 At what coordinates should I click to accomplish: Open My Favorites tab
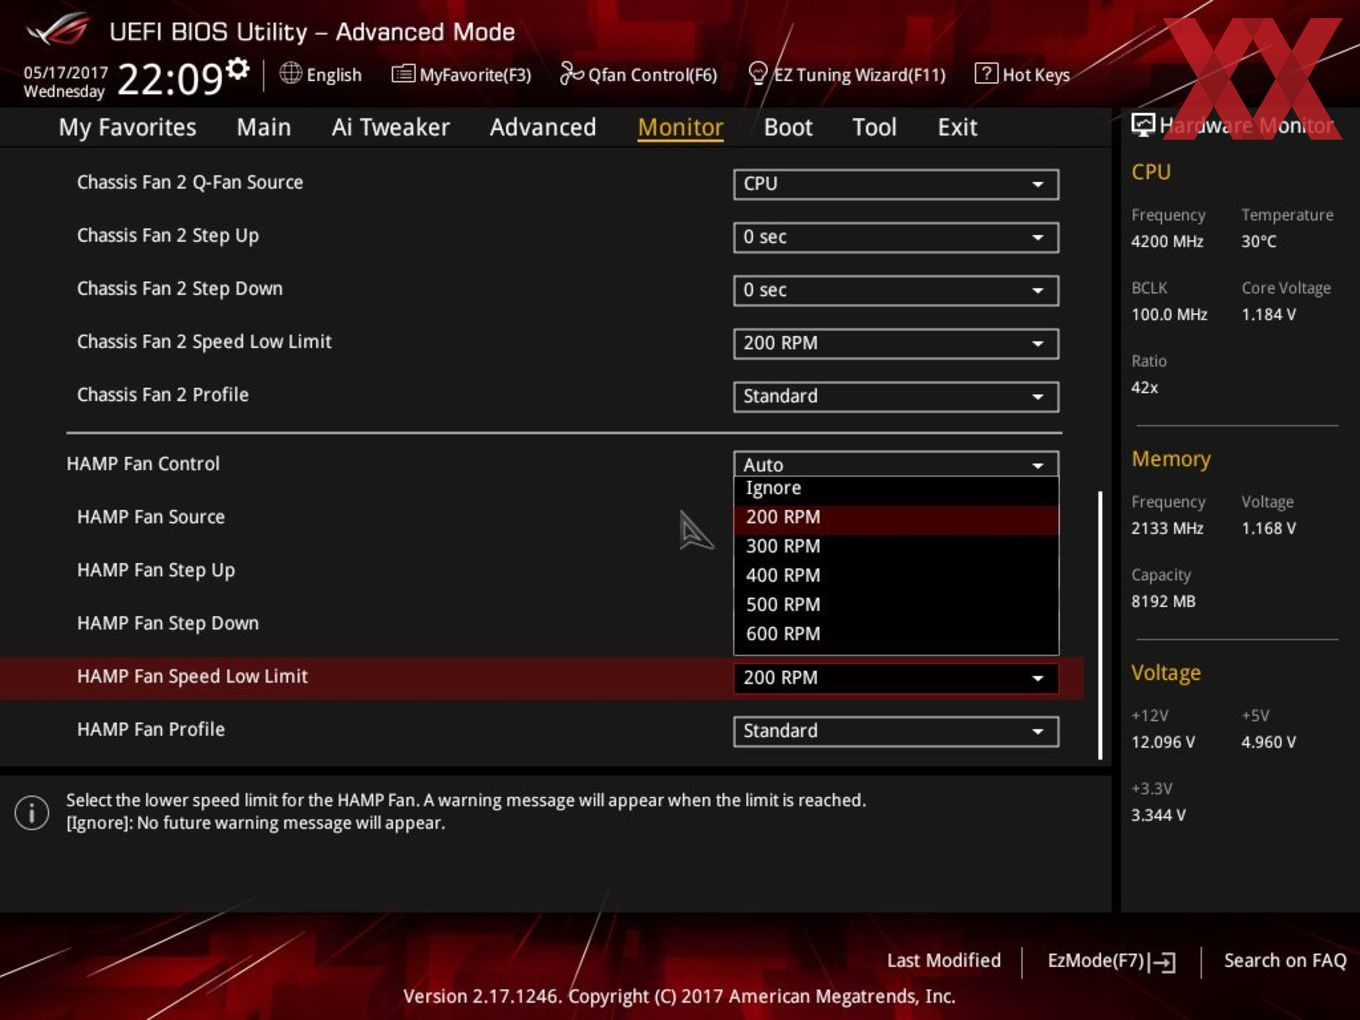point(127,127)
